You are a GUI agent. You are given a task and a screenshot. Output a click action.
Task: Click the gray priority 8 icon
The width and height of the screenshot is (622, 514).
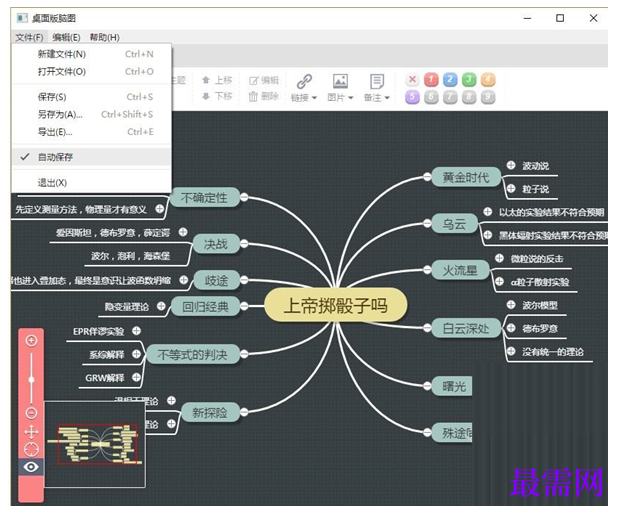(x=469, y=97)
